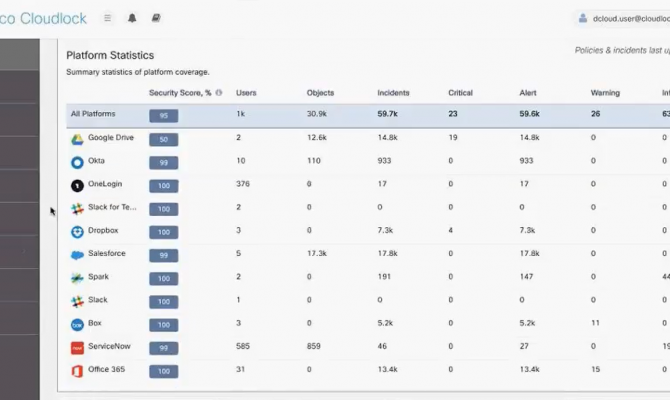Click the hamburger menu icon
670x400 pixels.
[x=108, y=18]
